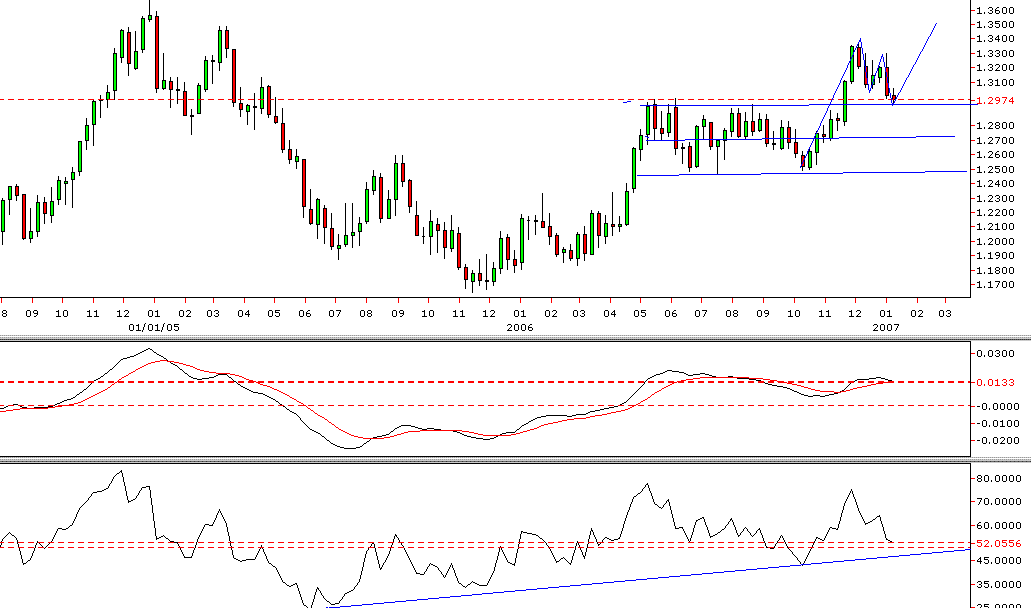Click the 1.3500 price axis label
The height and width of the screenshot is (608, 1031).
(x=995, y=25)
